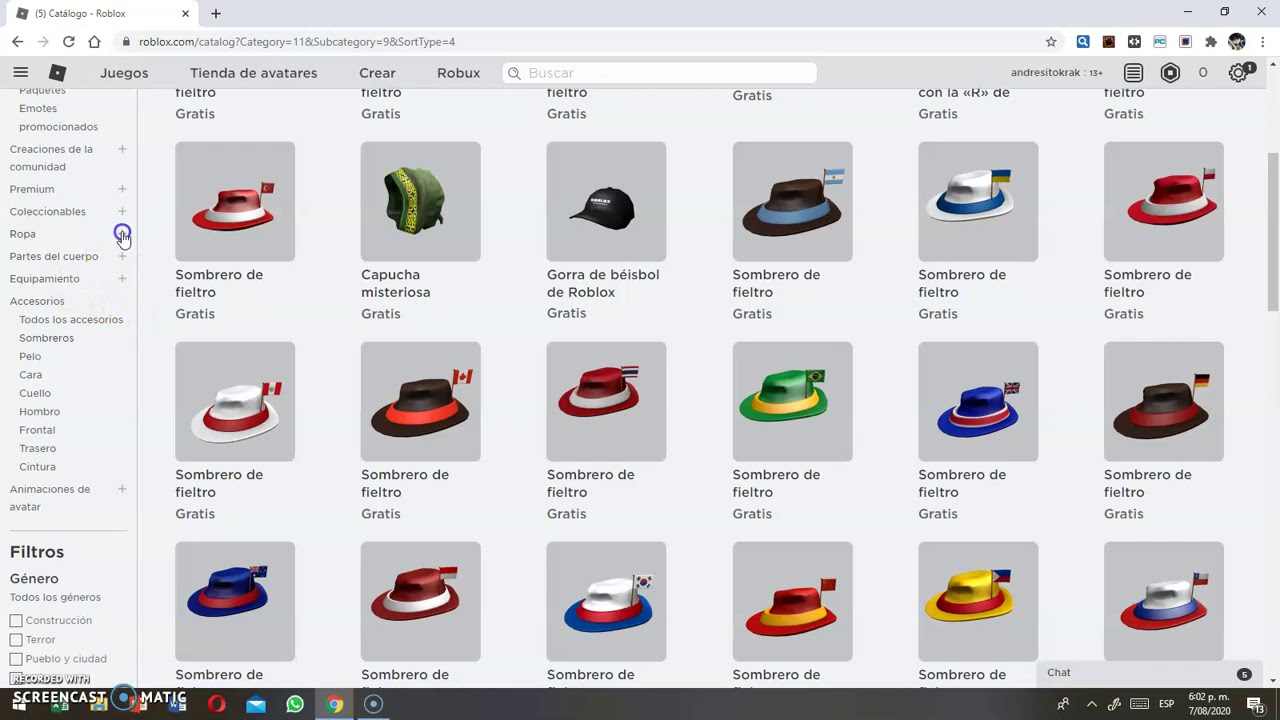
Task: Enable the Pueblo y ciudad checkbox
Action: pos(16,659)
